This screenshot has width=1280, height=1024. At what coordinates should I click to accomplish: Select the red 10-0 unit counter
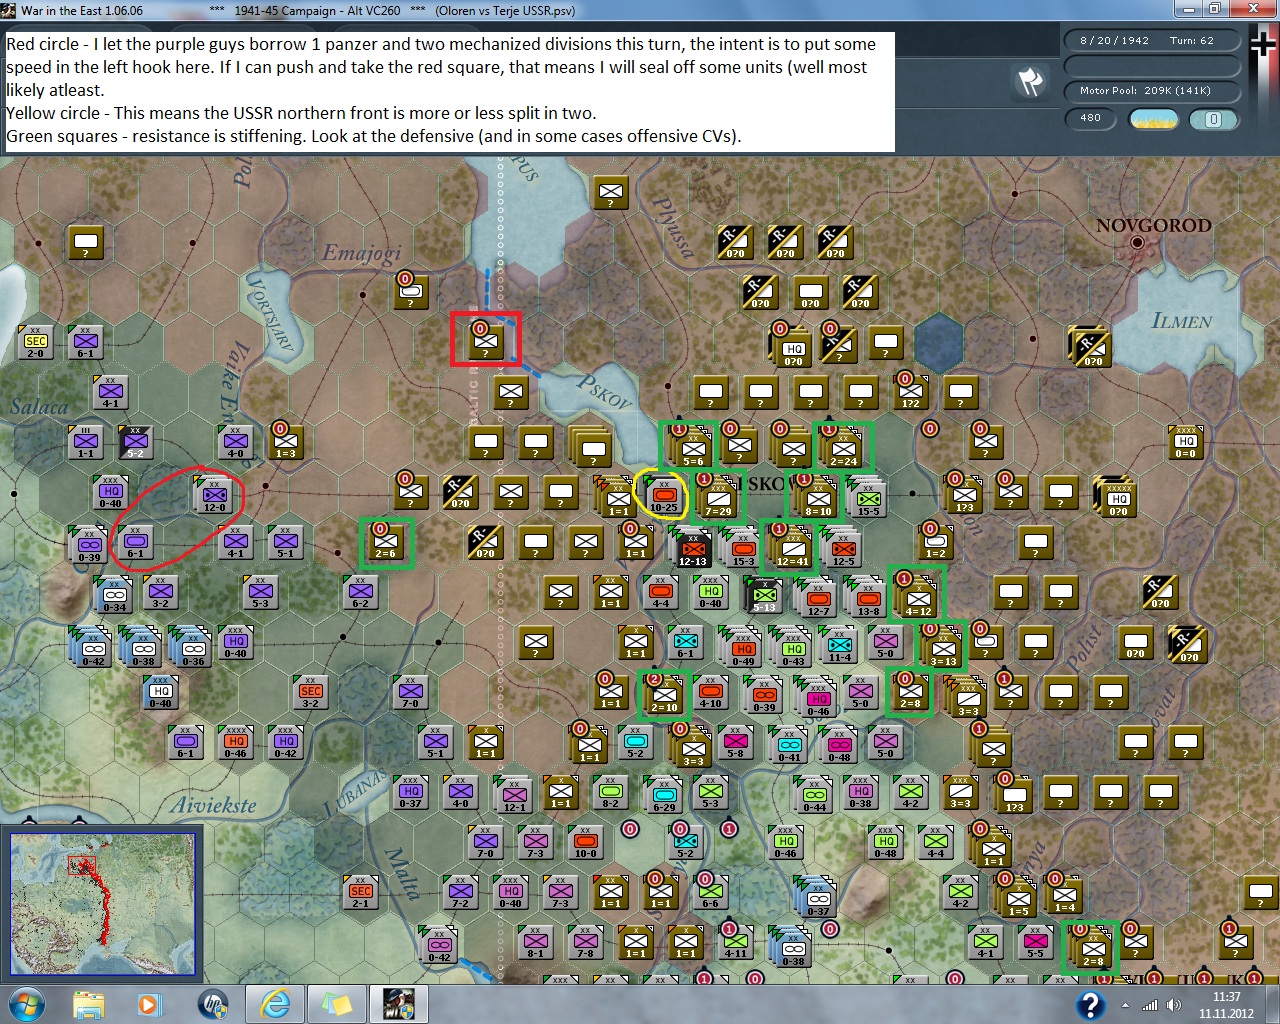(586, 843)
